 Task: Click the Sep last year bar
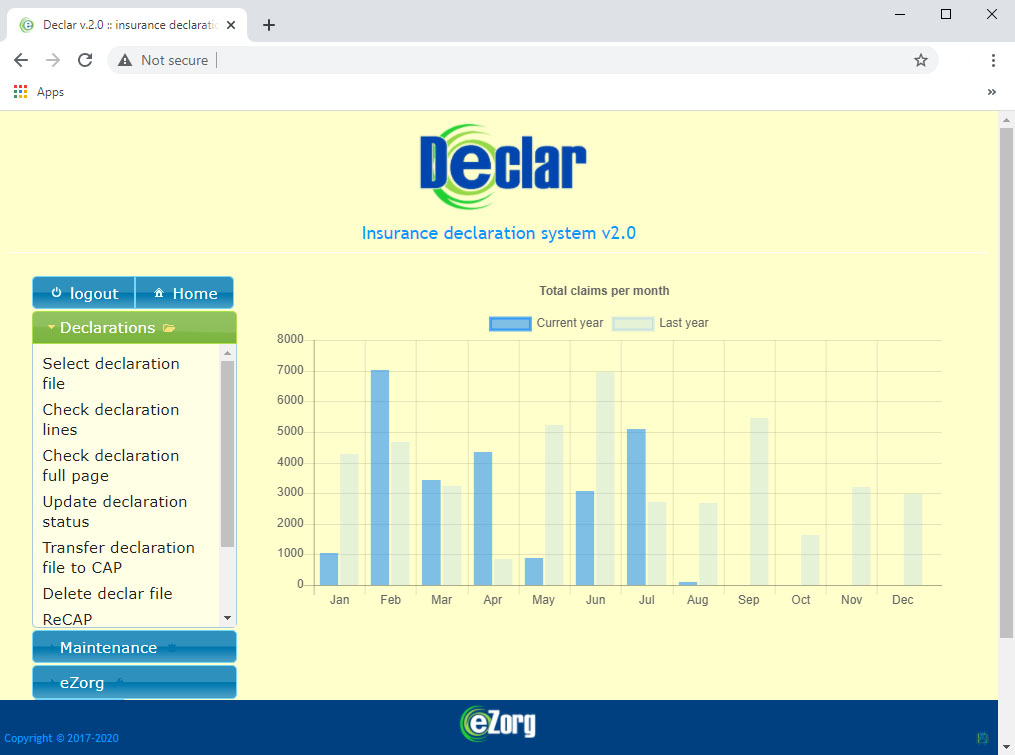(759, 502)
